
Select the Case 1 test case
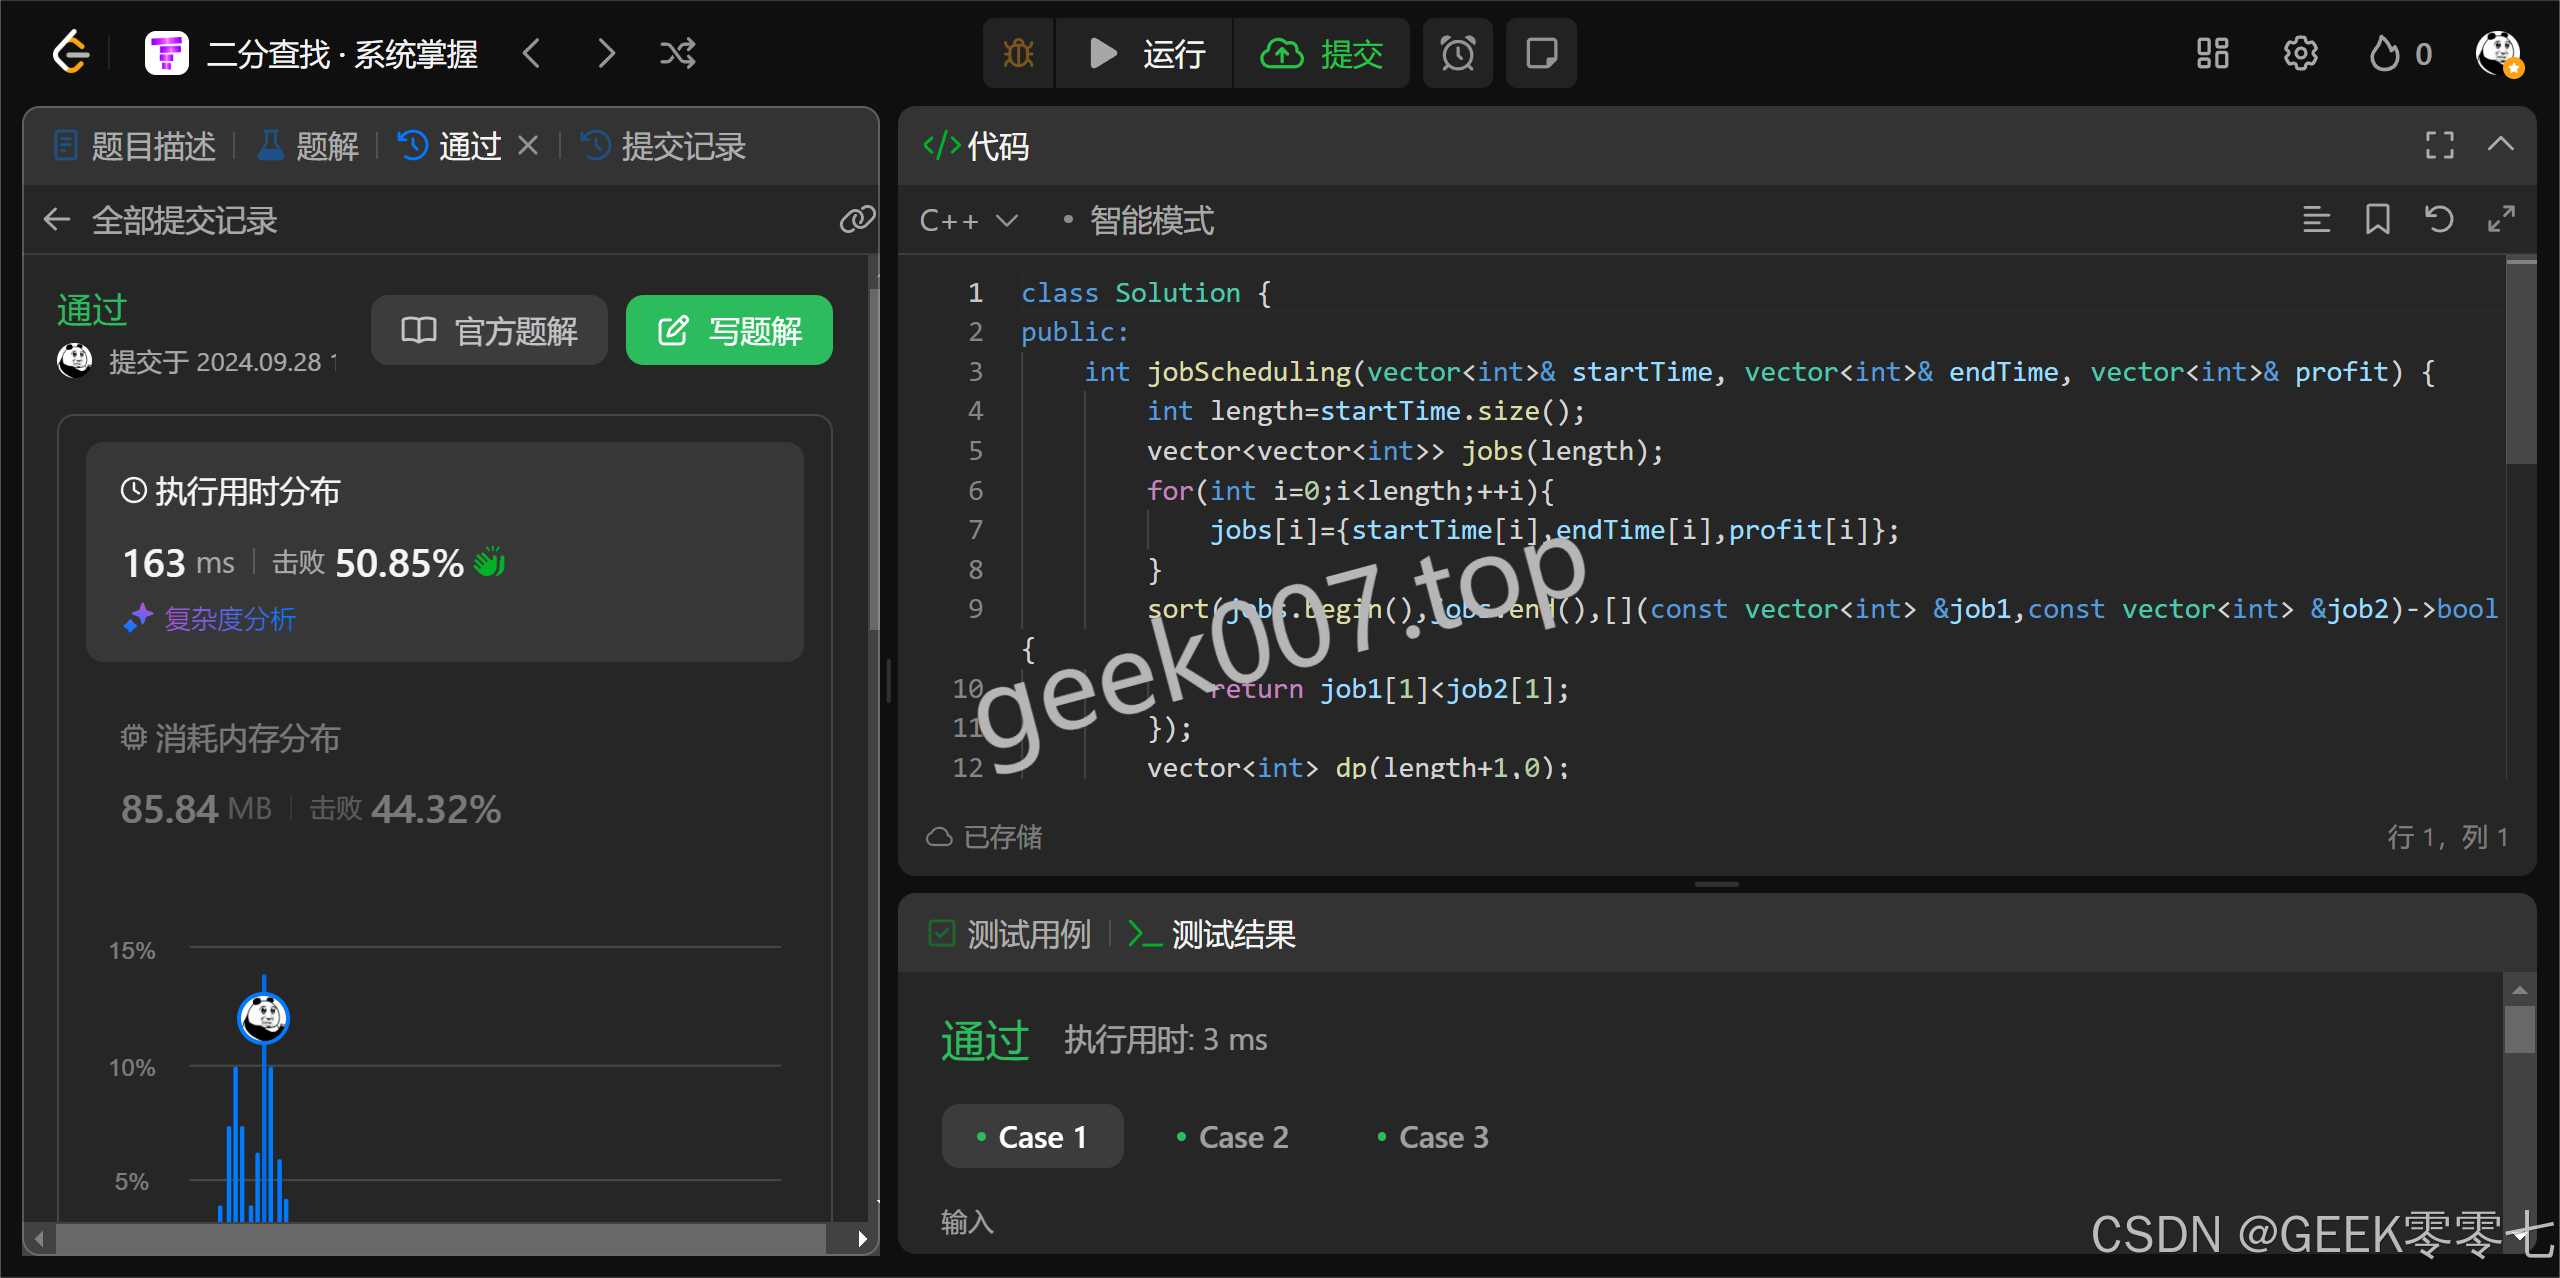pos(1032,1137)
